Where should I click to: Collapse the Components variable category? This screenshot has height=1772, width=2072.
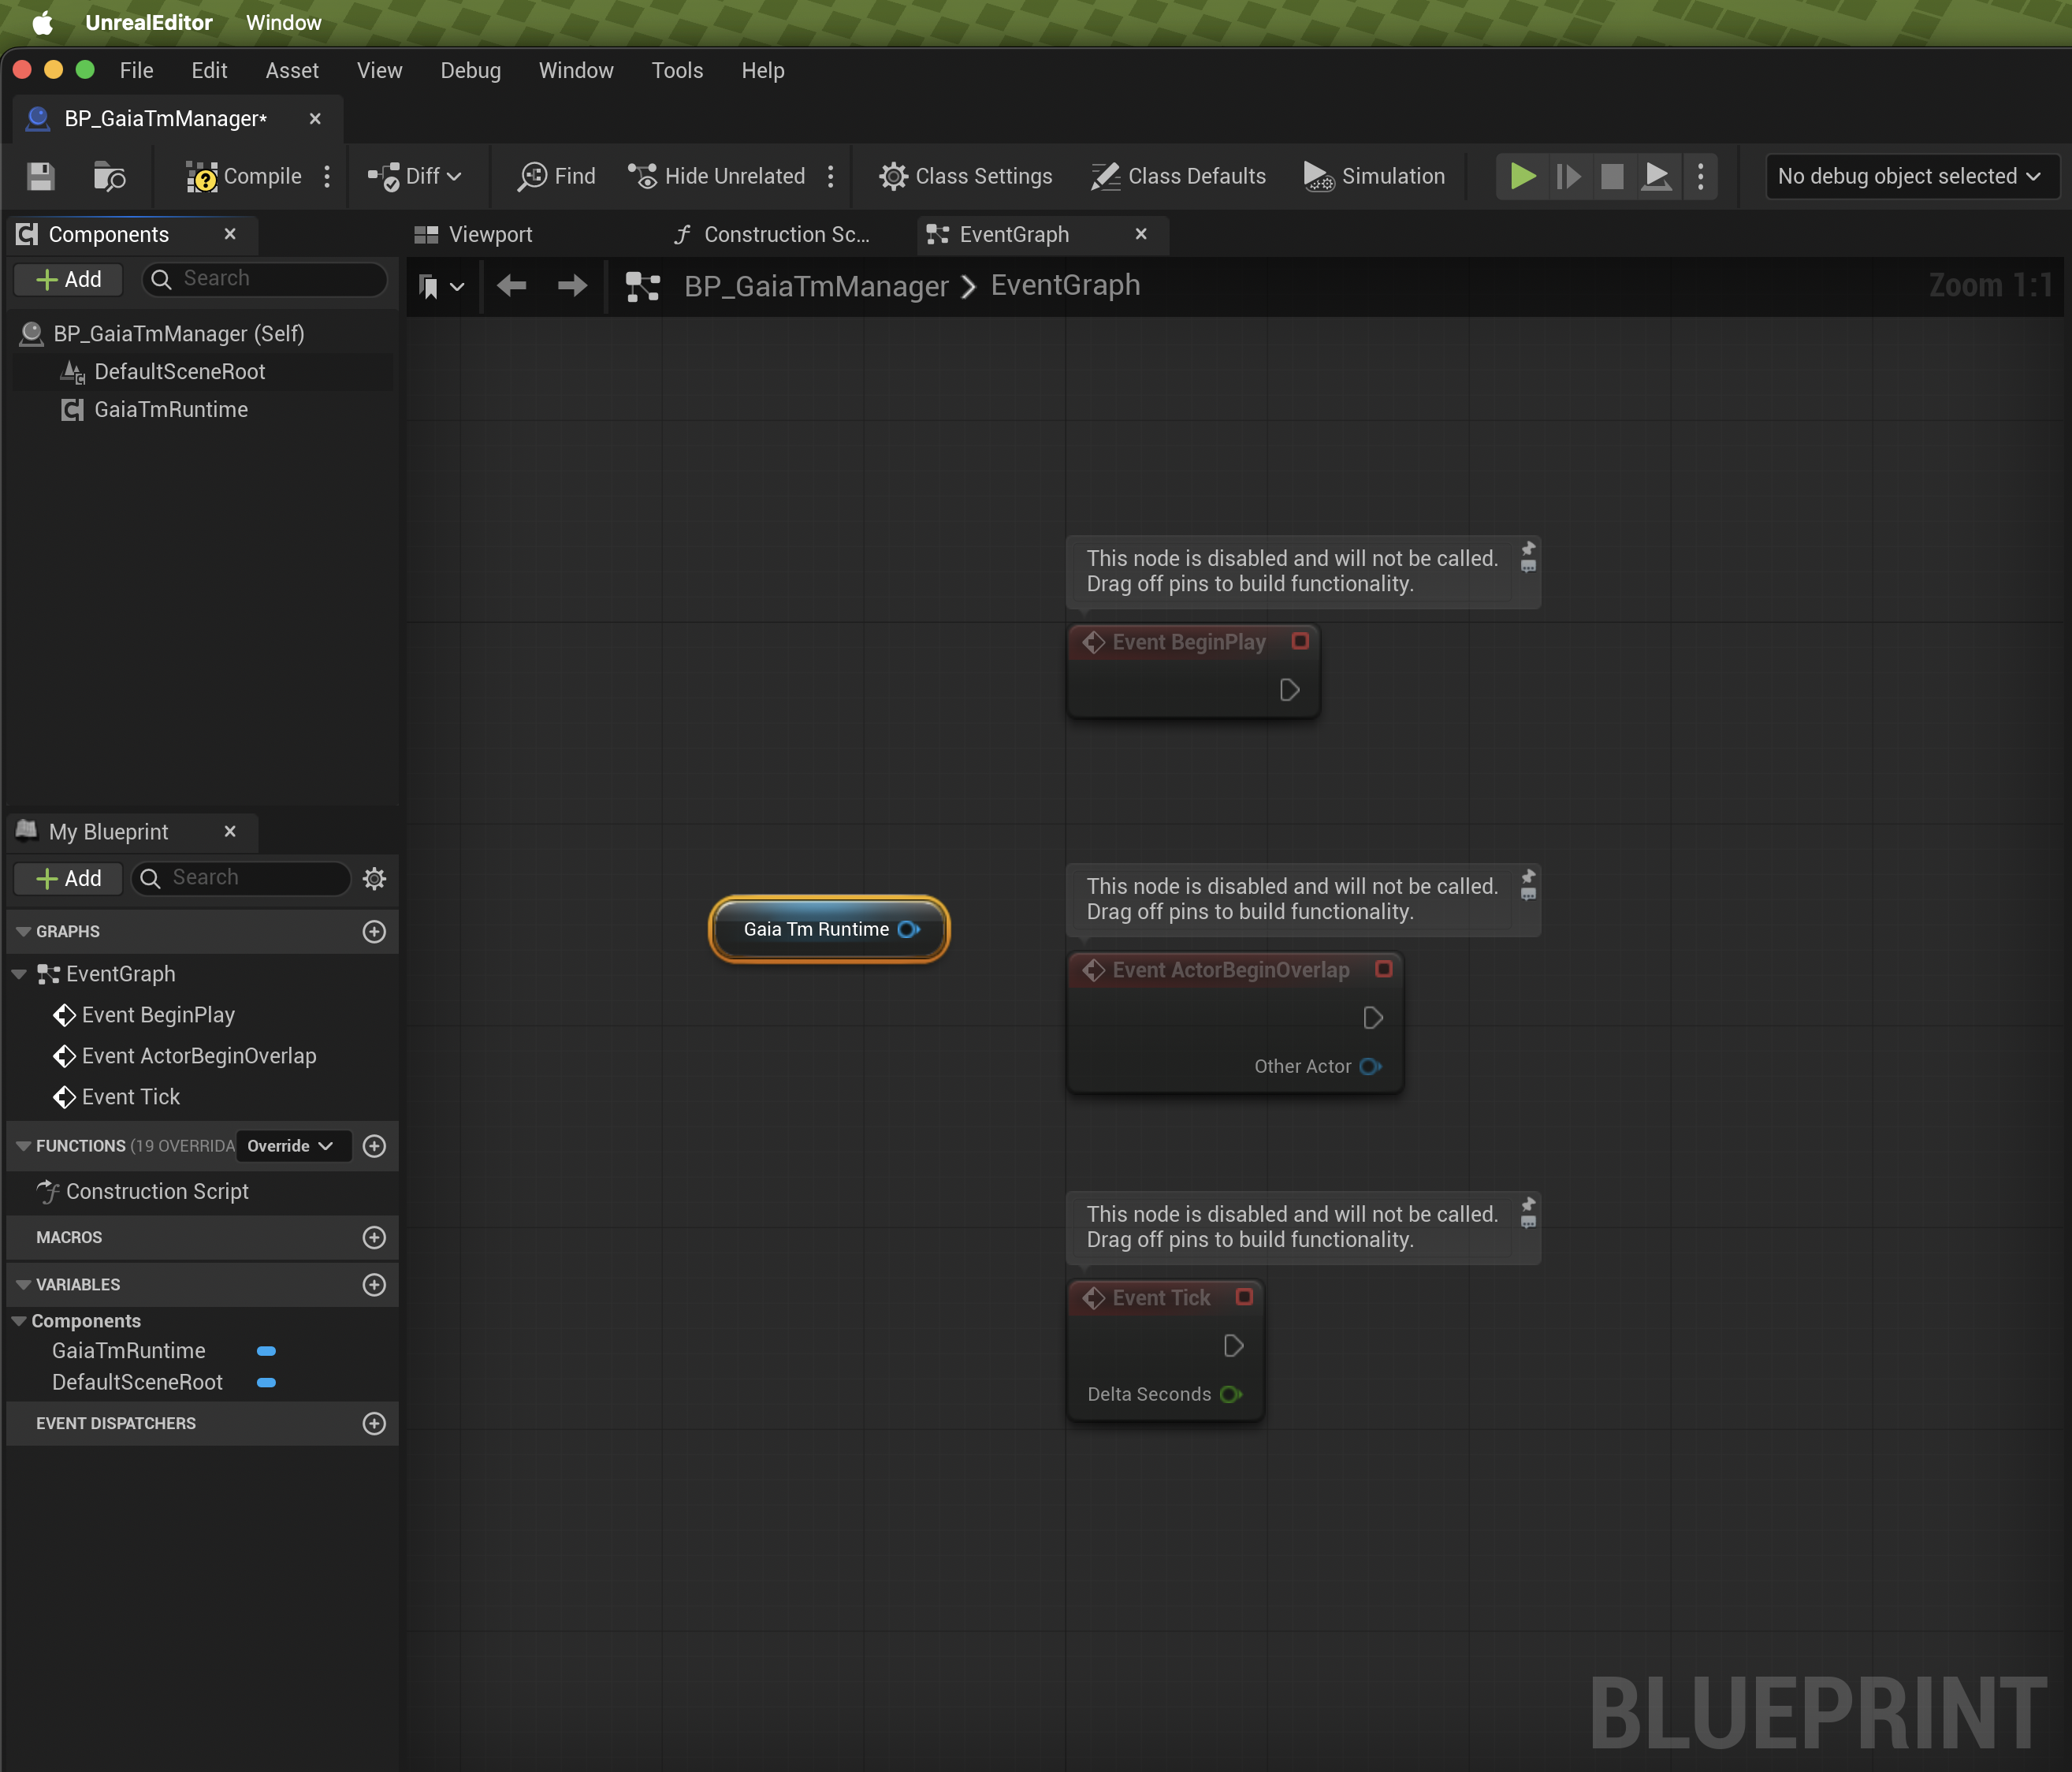[19, 1321]
